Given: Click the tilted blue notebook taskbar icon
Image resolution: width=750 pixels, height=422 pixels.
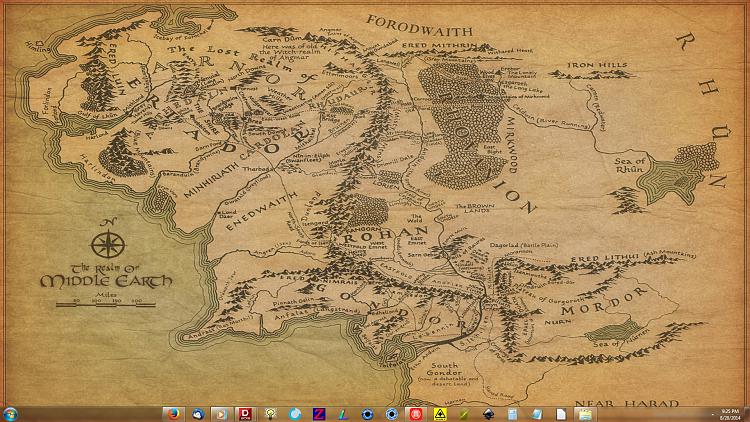Looking at the screenshot, I should (x=537, y=414).
